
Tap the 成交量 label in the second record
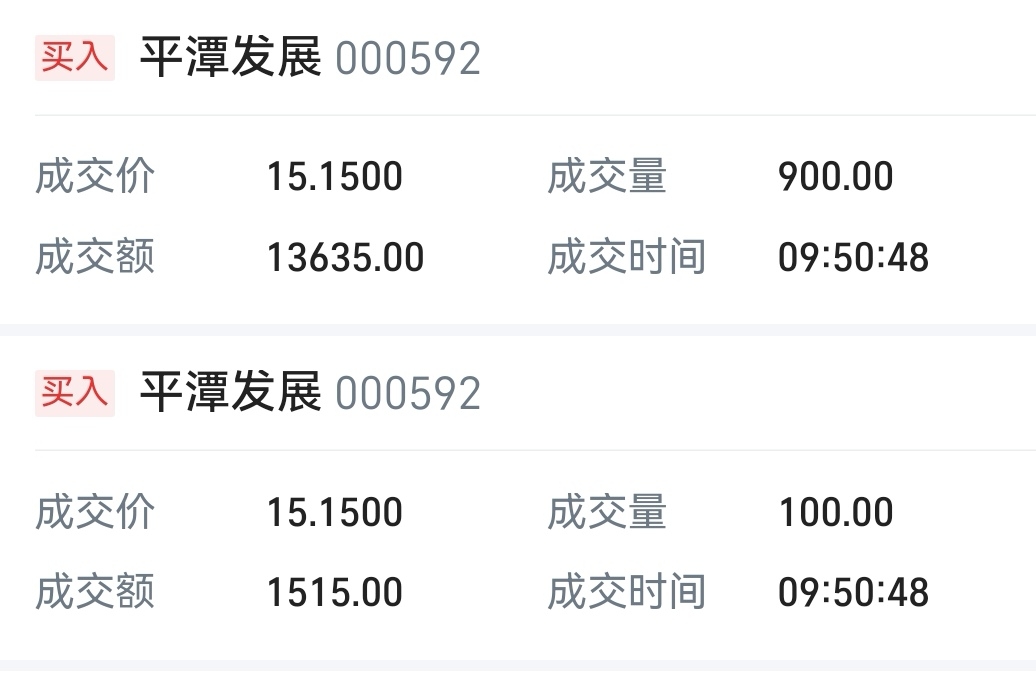[607, 512]
